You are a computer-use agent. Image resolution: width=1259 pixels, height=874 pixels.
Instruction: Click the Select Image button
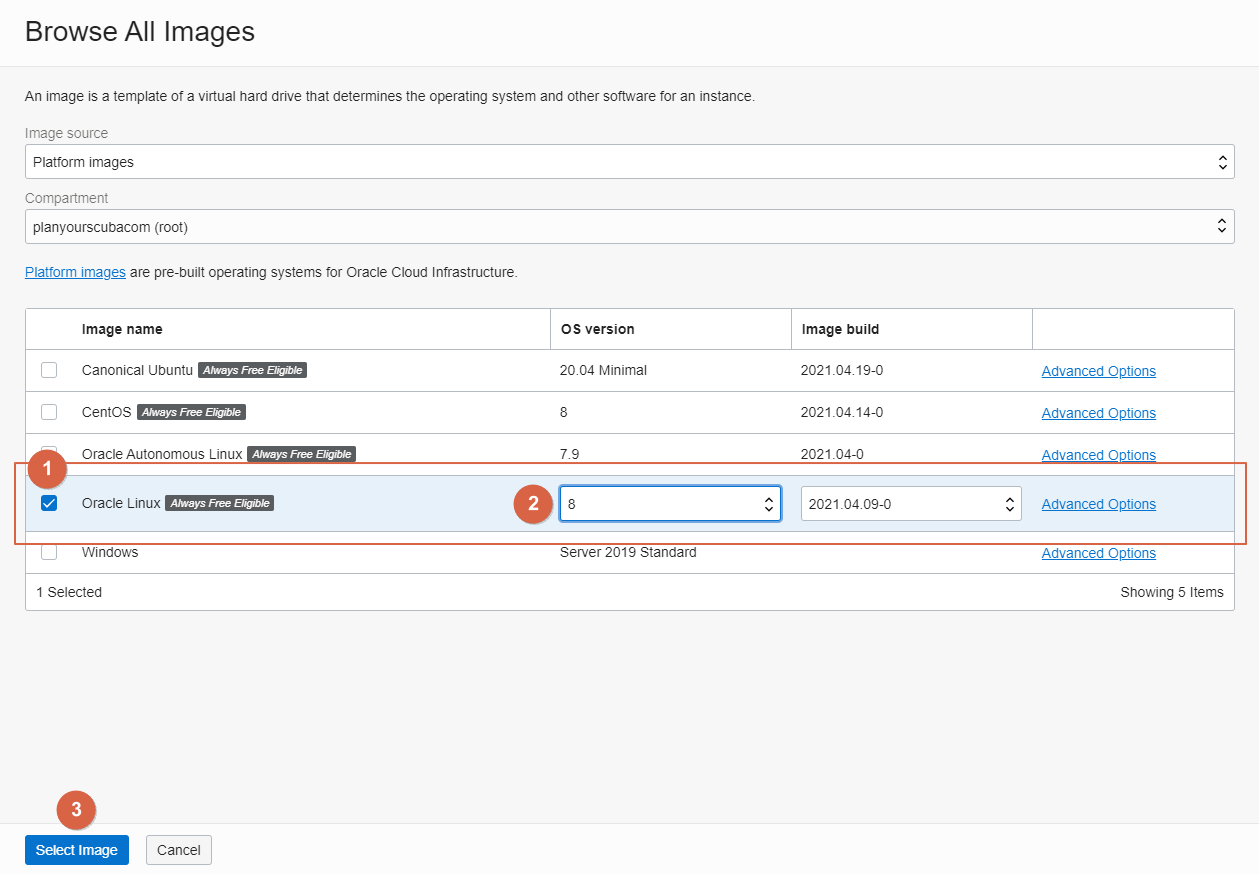point(77,850)
